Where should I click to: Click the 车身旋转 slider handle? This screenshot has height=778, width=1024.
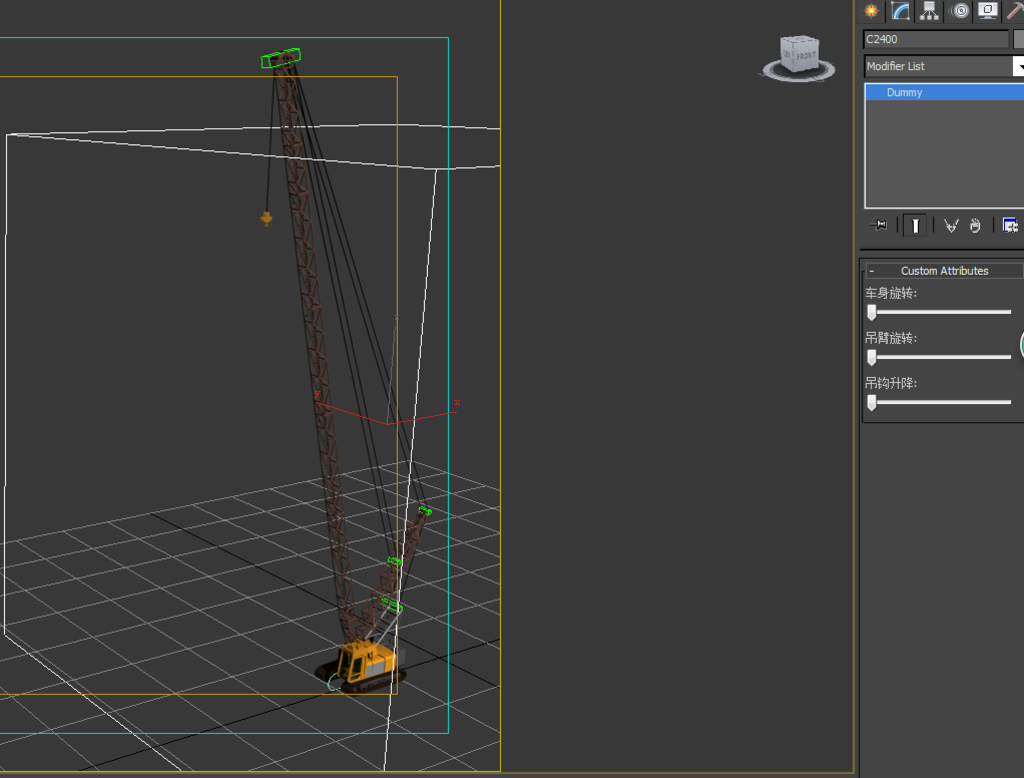click(871, 312)
